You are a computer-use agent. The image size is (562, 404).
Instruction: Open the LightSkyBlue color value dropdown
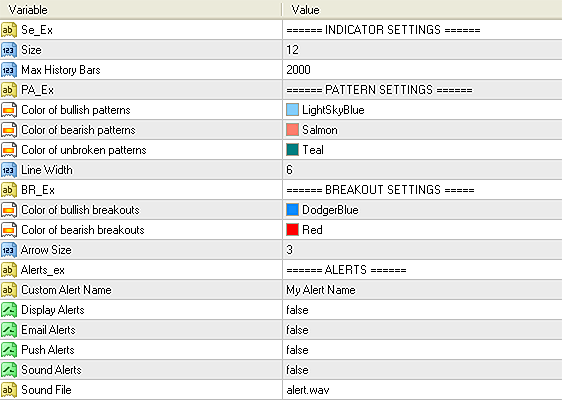422,110
